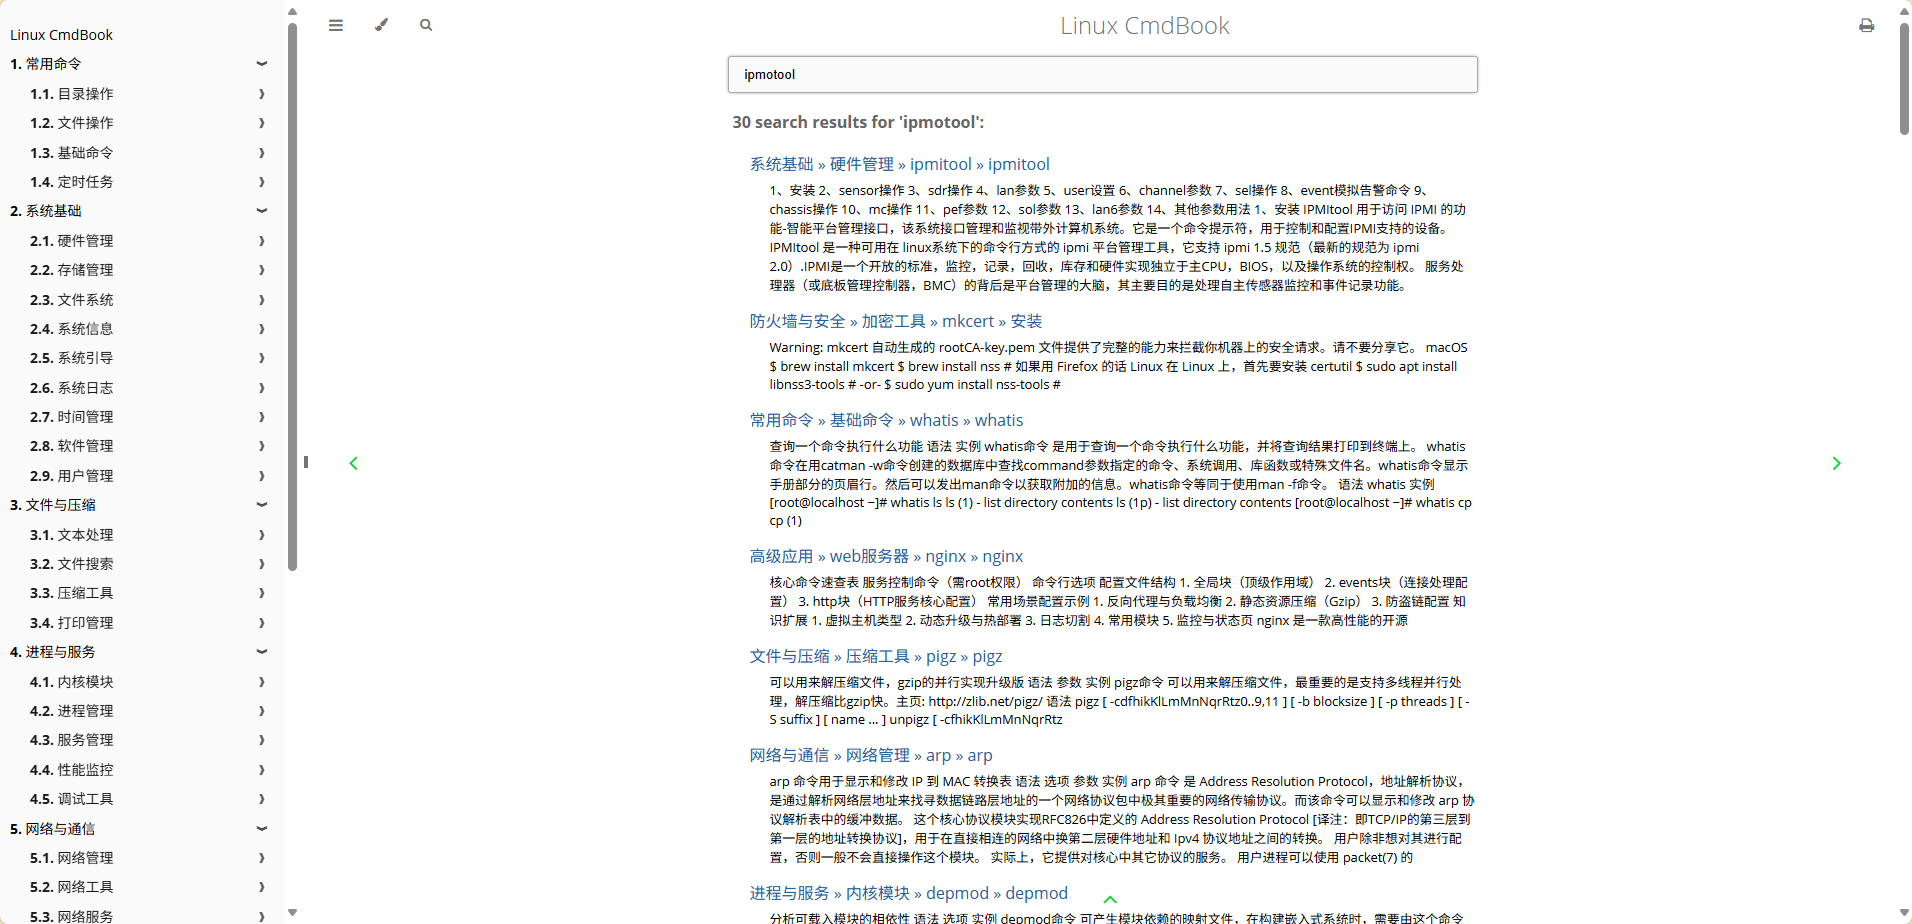
Task: Open '2.6. 系统日志' in sidebar
Action: [x=72, y=388]
